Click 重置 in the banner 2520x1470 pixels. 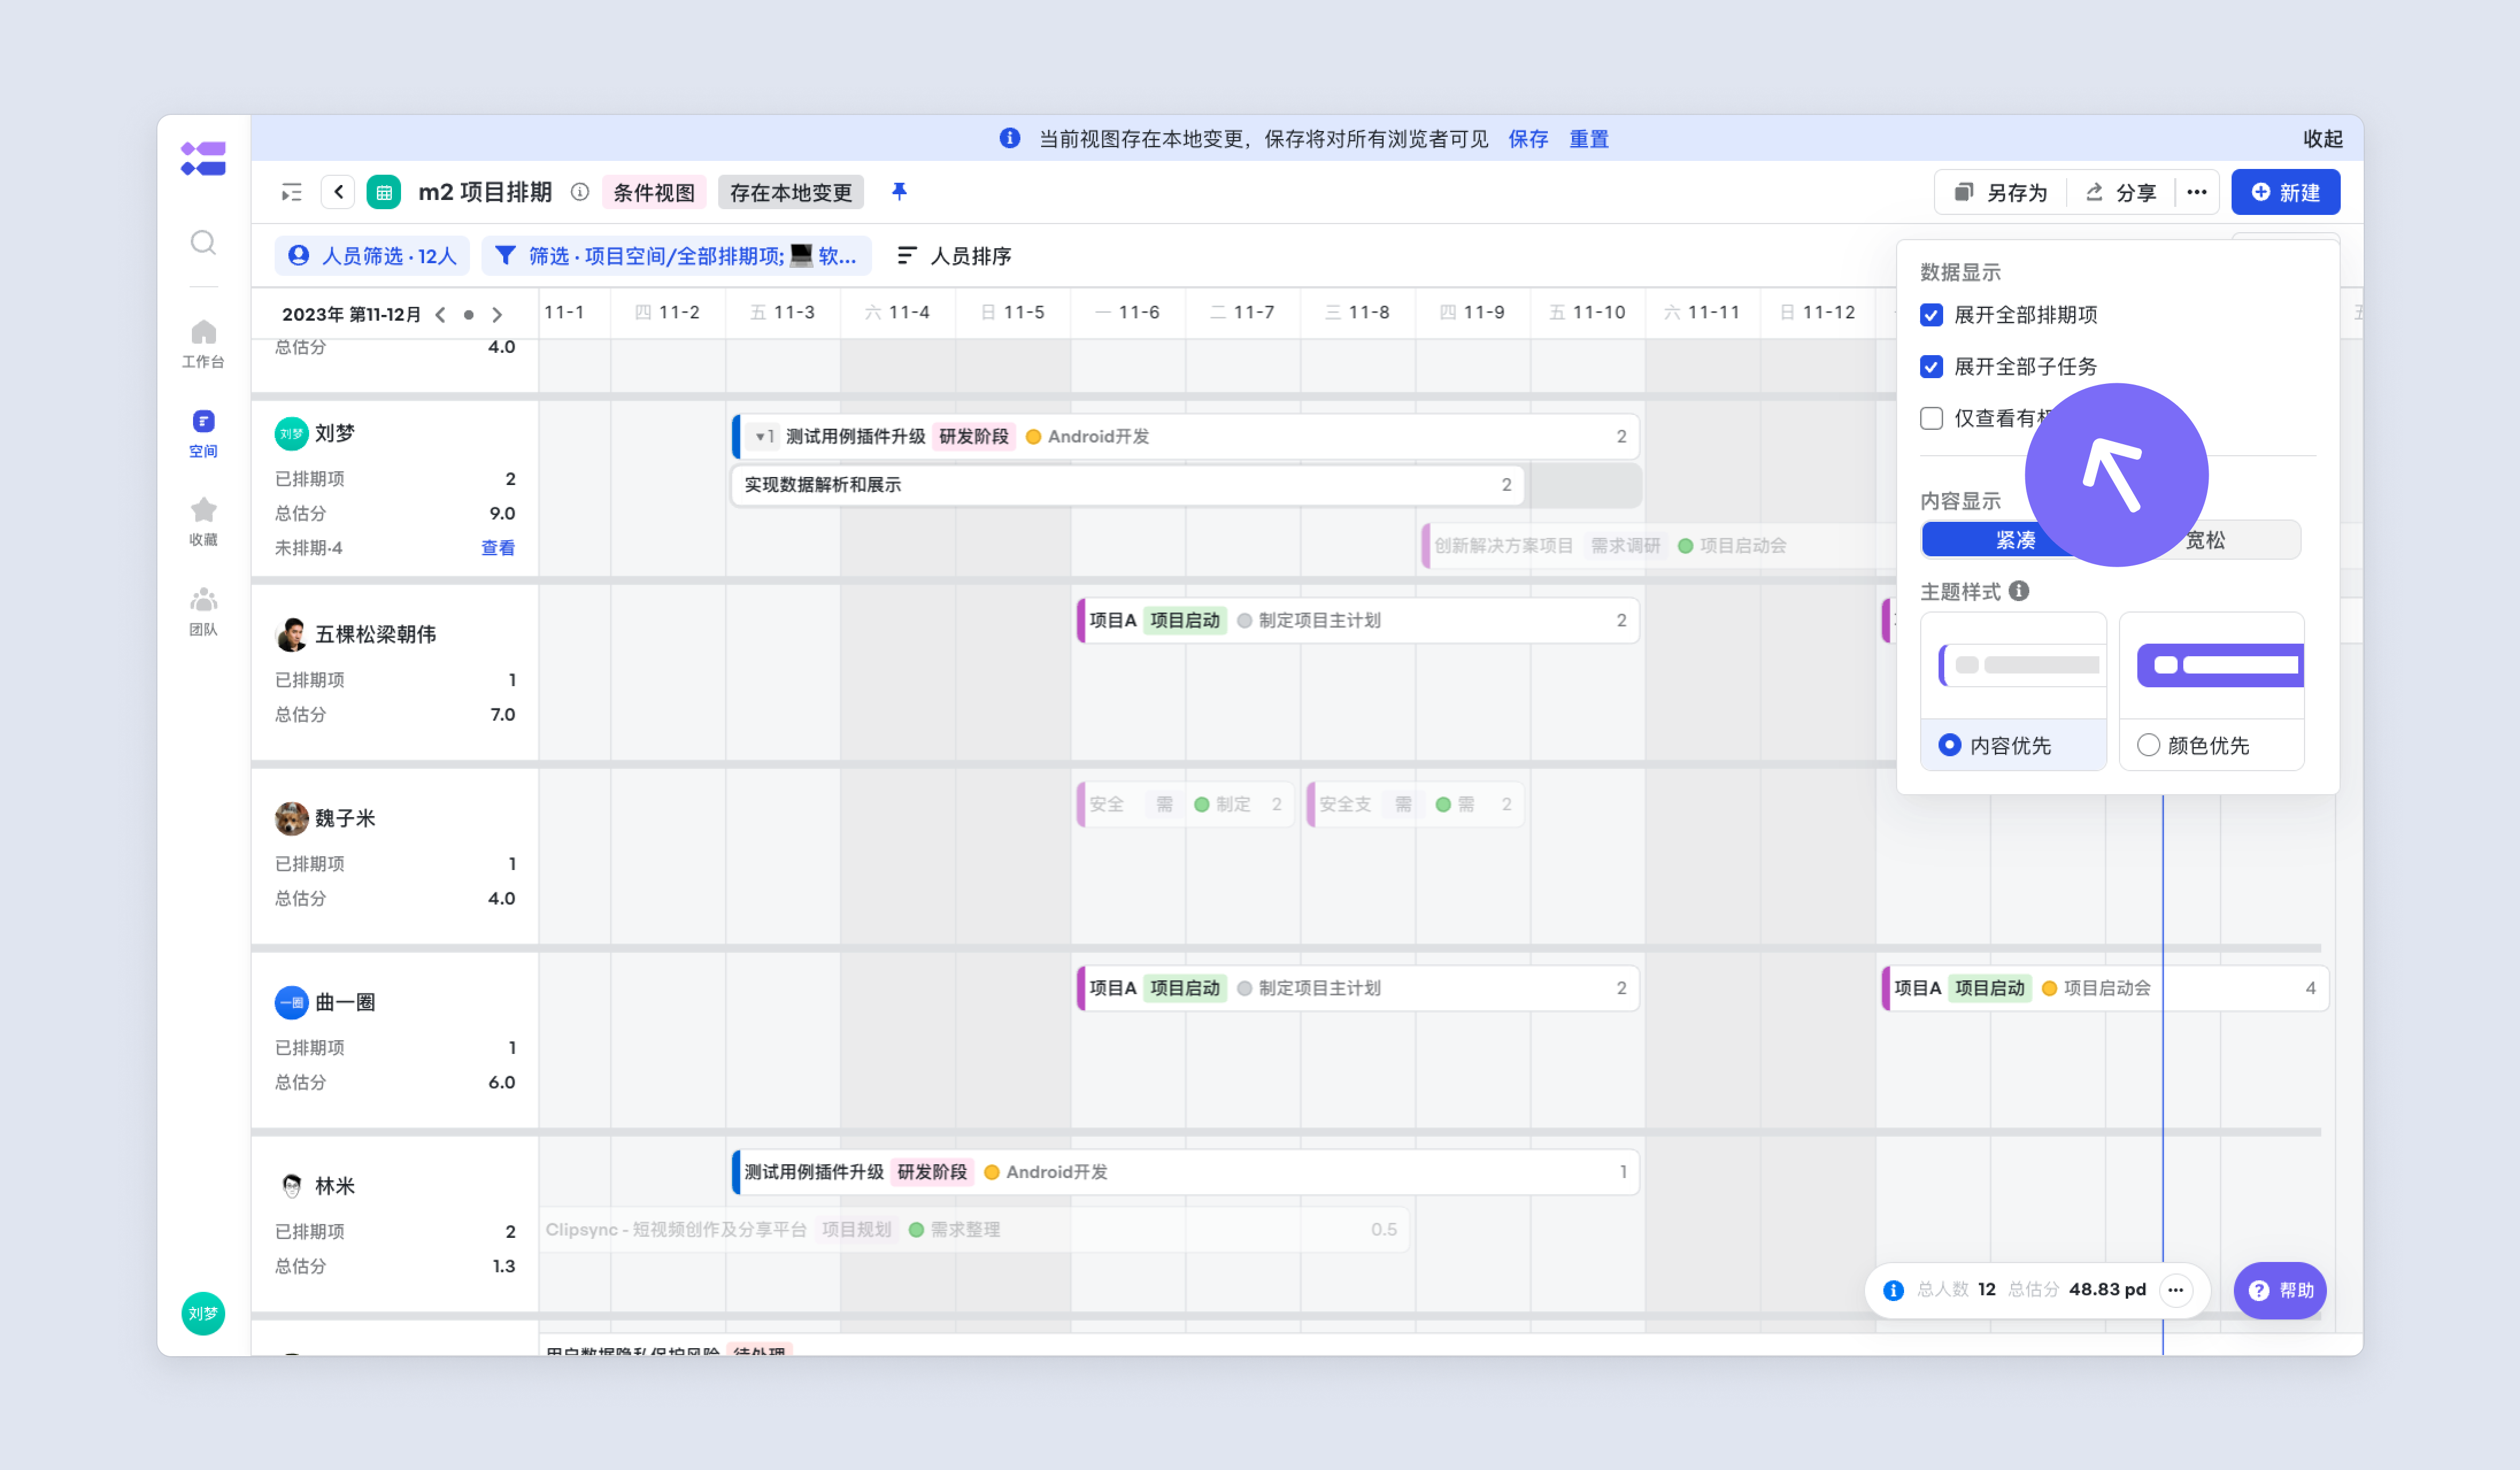[1589, 139]
